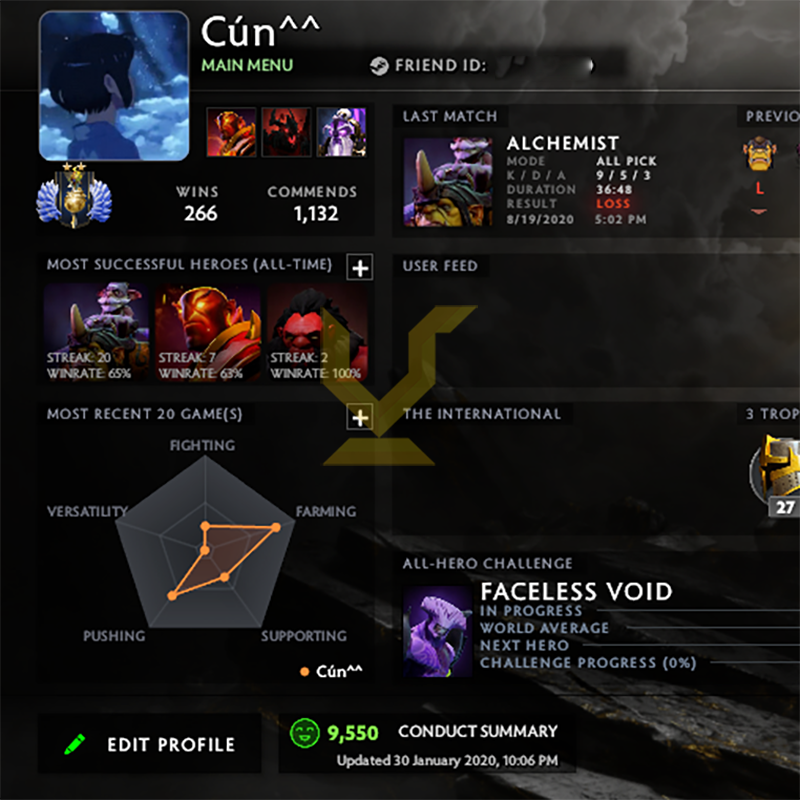Viewport: 800px width, 800px height.
Task: Expand Most Recent 20 Games plus button
Action: click(360, 417)
